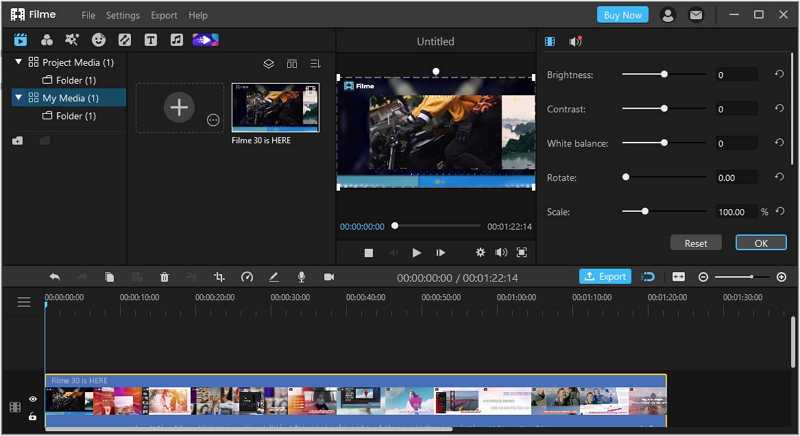800x436 pixels.
Task: Open the Stickers emoji tab icon
Action: pyautogui.click(x=98, y=40)
